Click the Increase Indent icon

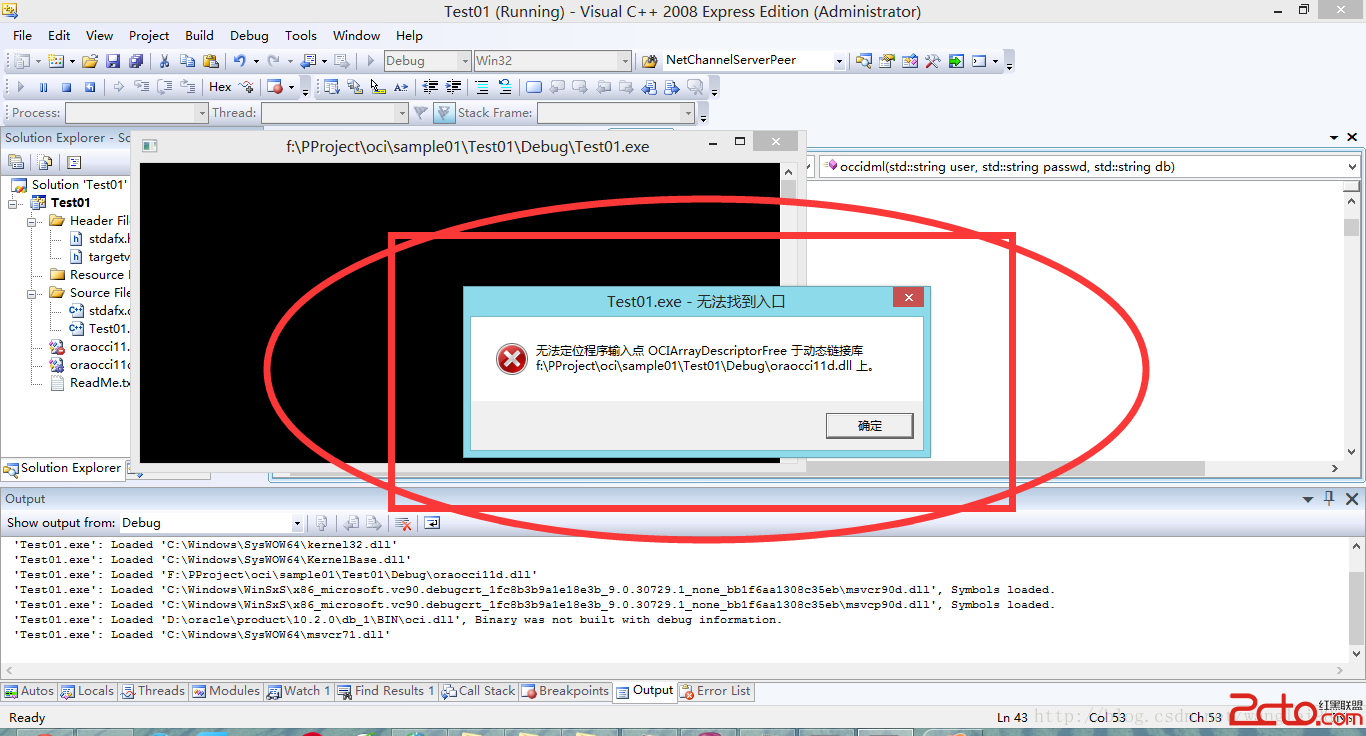[x=454, y=87]
